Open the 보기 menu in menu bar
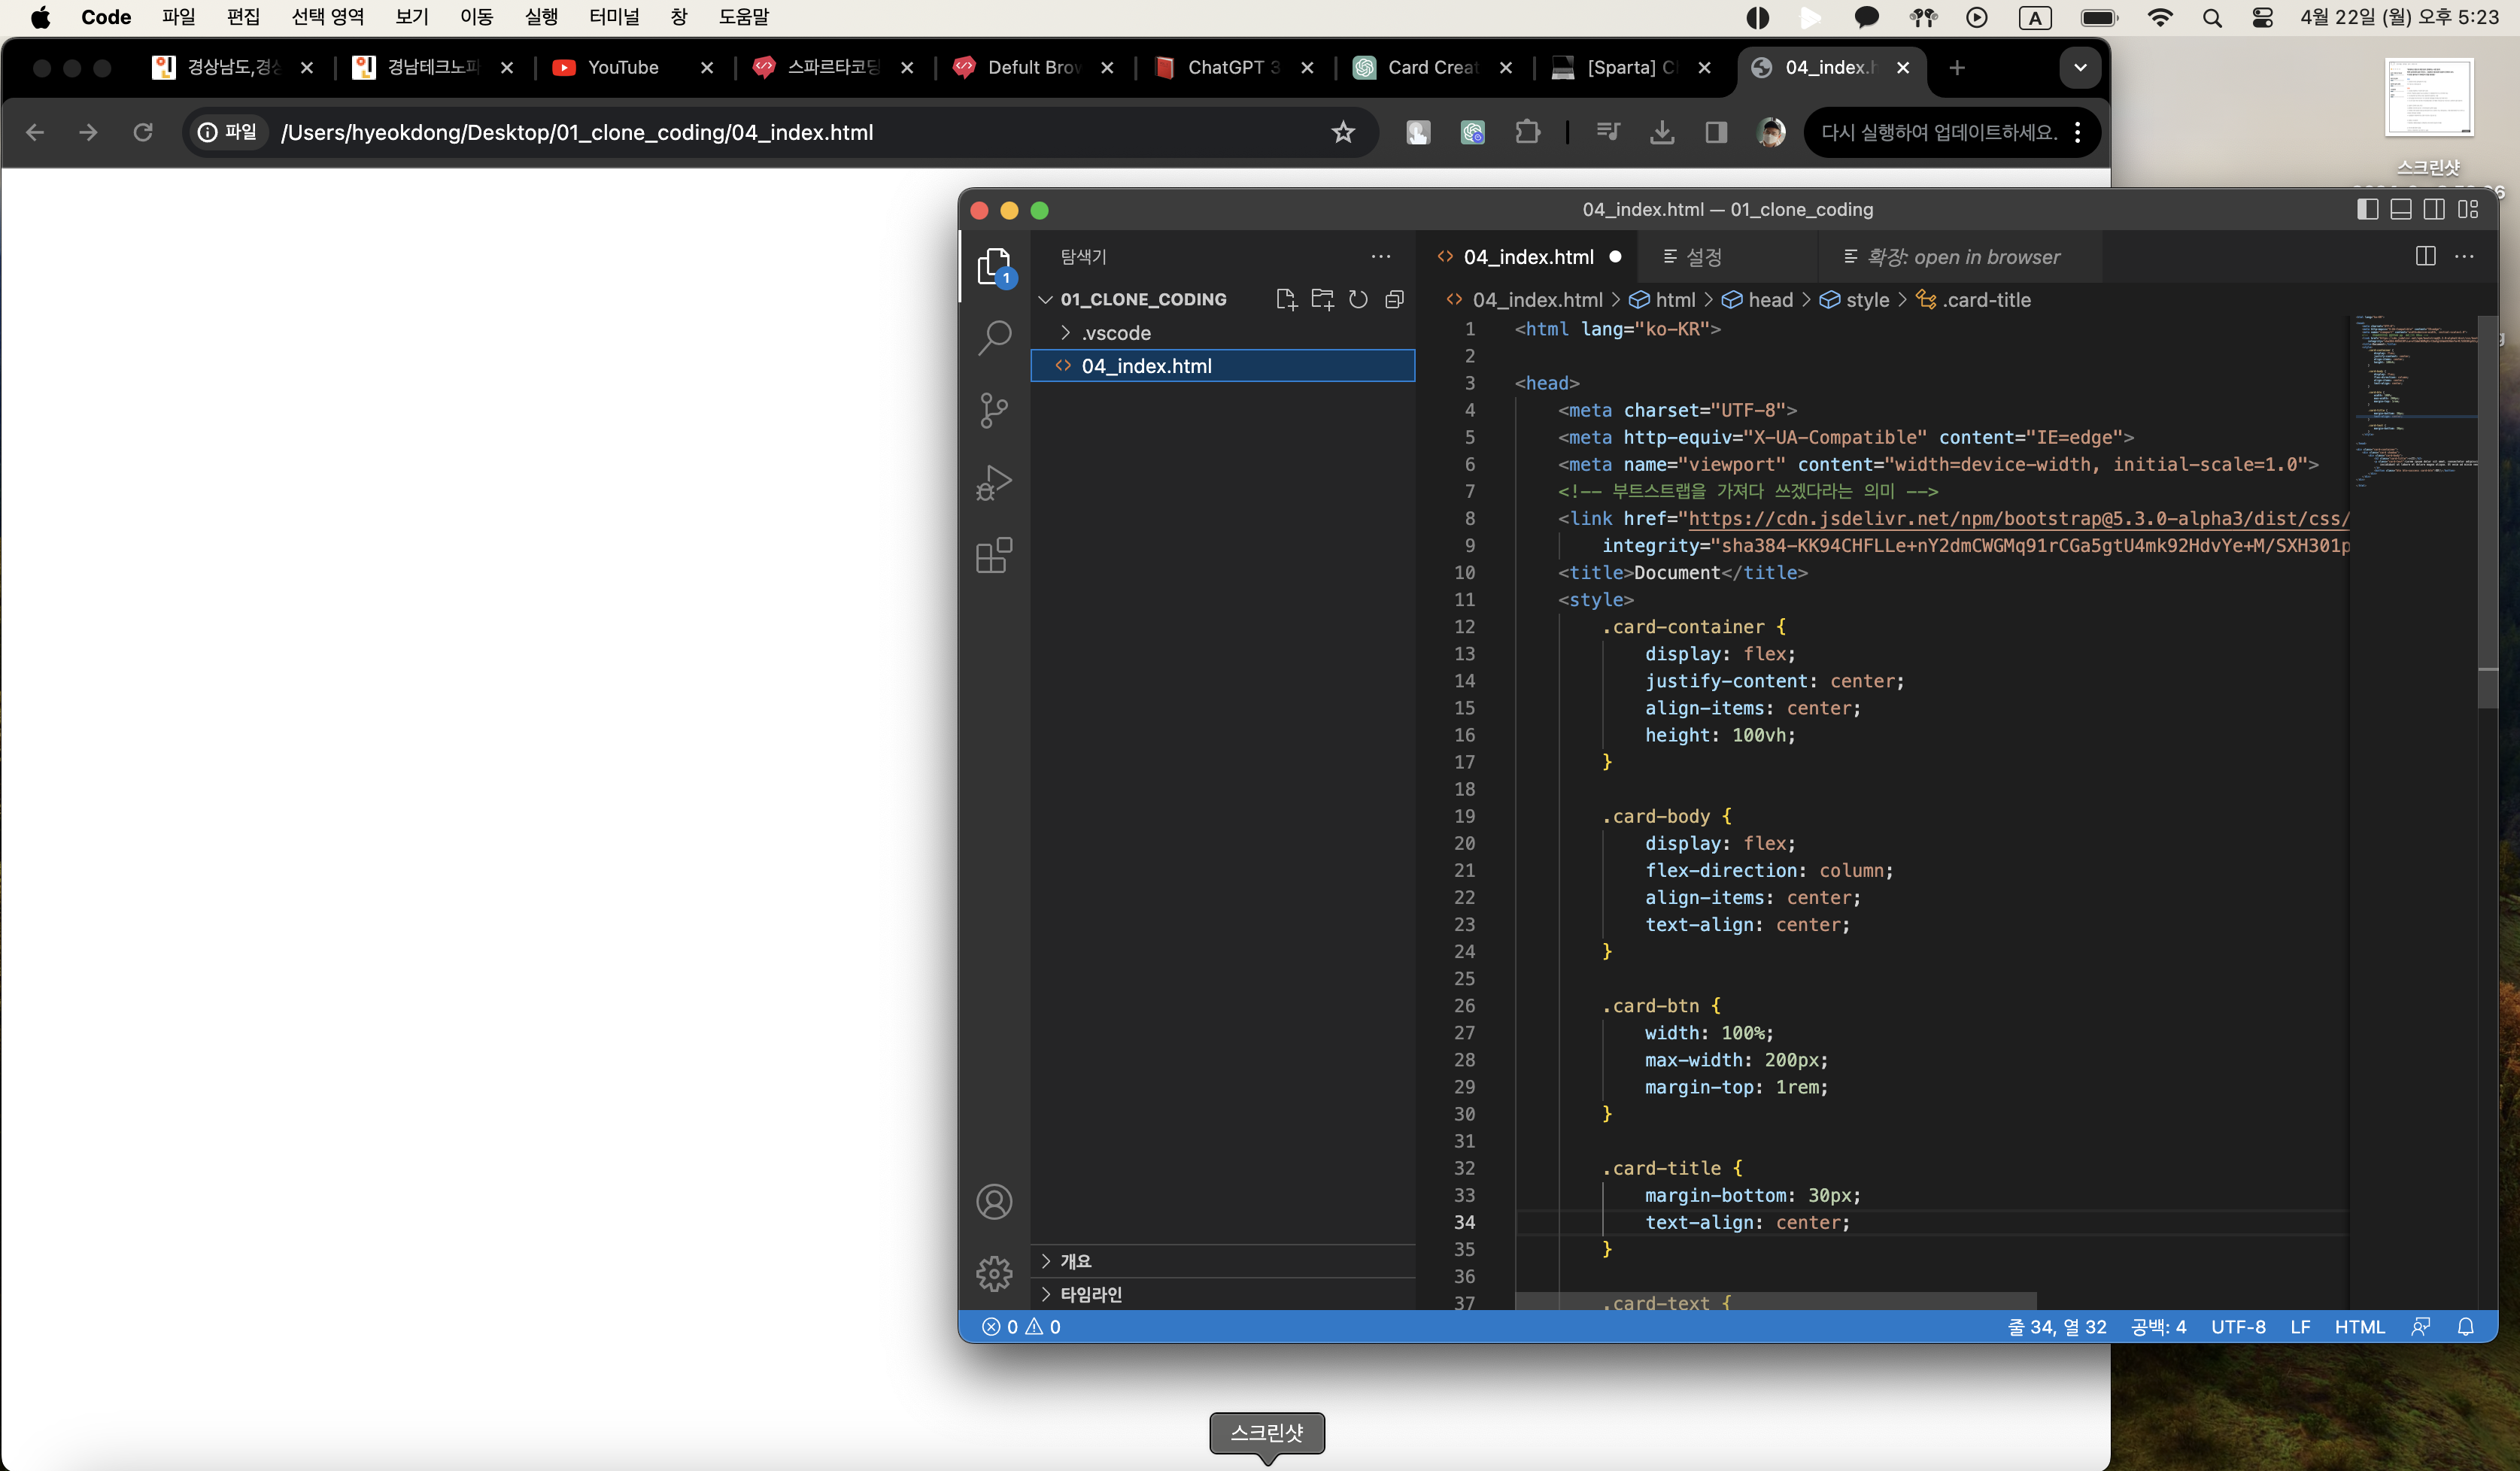The image size is (2520, 1471). click(x=411, y=17)
